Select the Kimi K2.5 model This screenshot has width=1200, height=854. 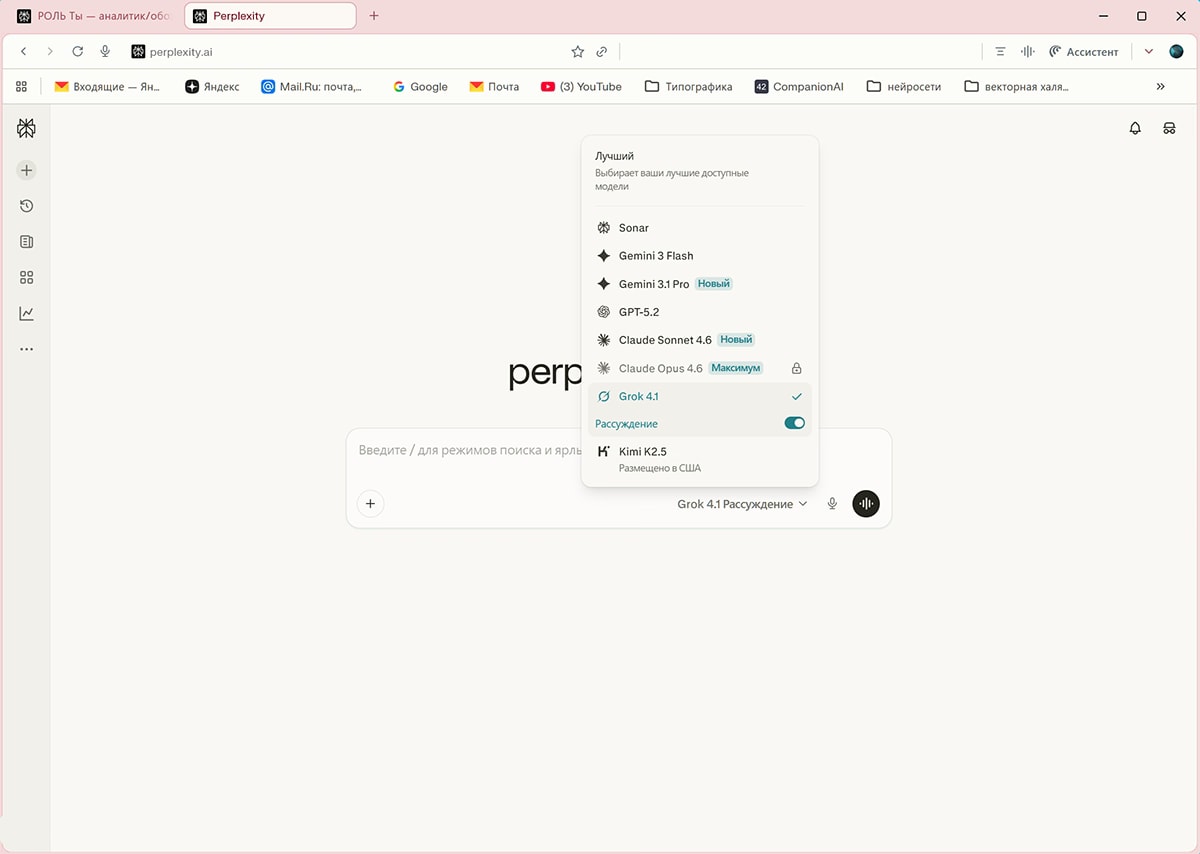tap(700, 459)
